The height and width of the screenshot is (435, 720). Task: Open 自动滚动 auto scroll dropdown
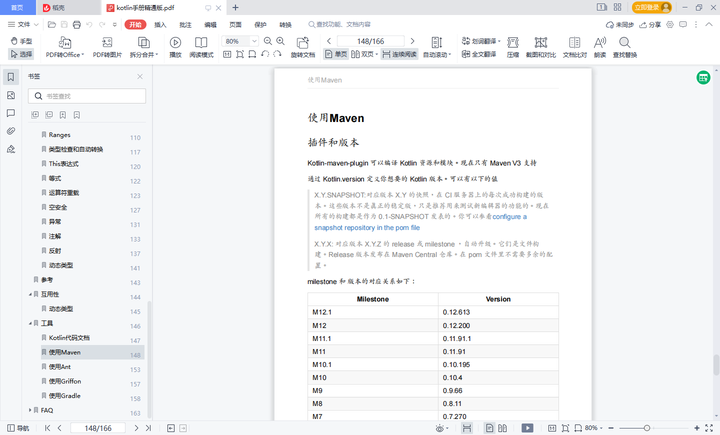pos(437,47)
